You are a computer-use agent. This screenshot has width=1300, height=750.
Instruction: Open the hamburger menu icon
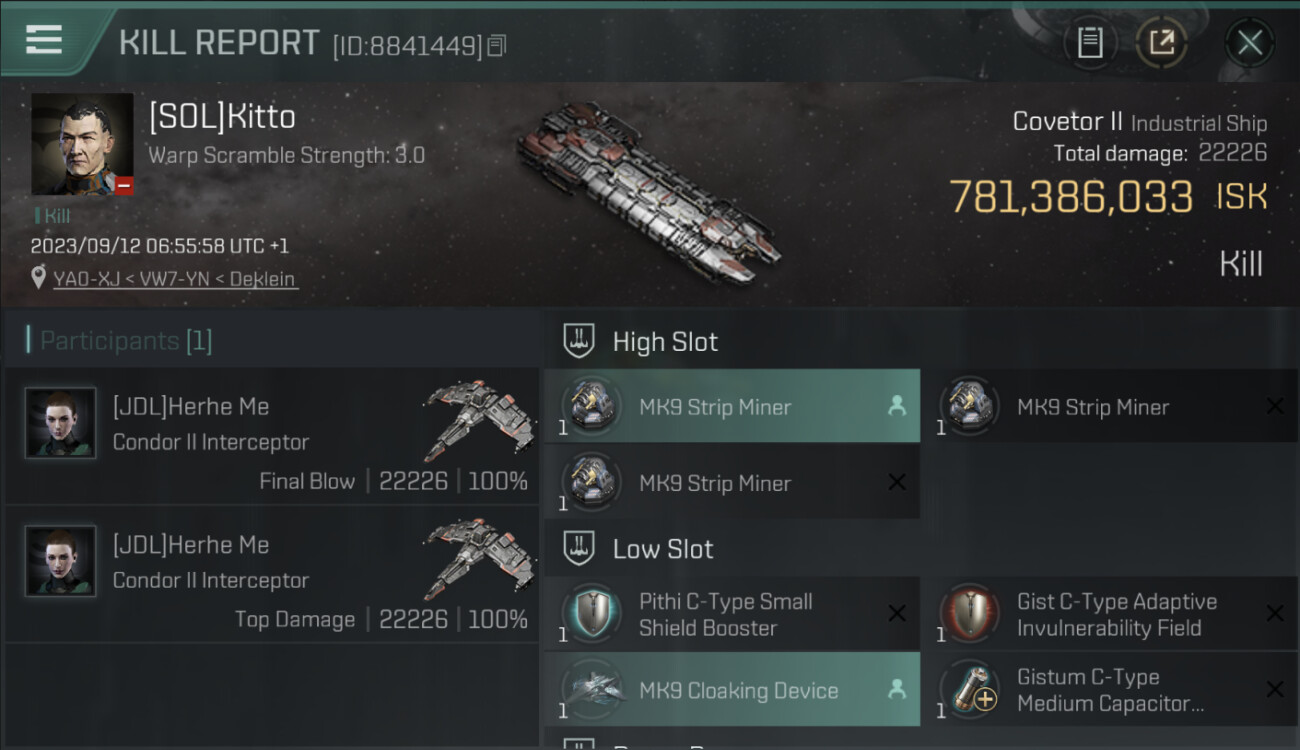click(44, 40)
